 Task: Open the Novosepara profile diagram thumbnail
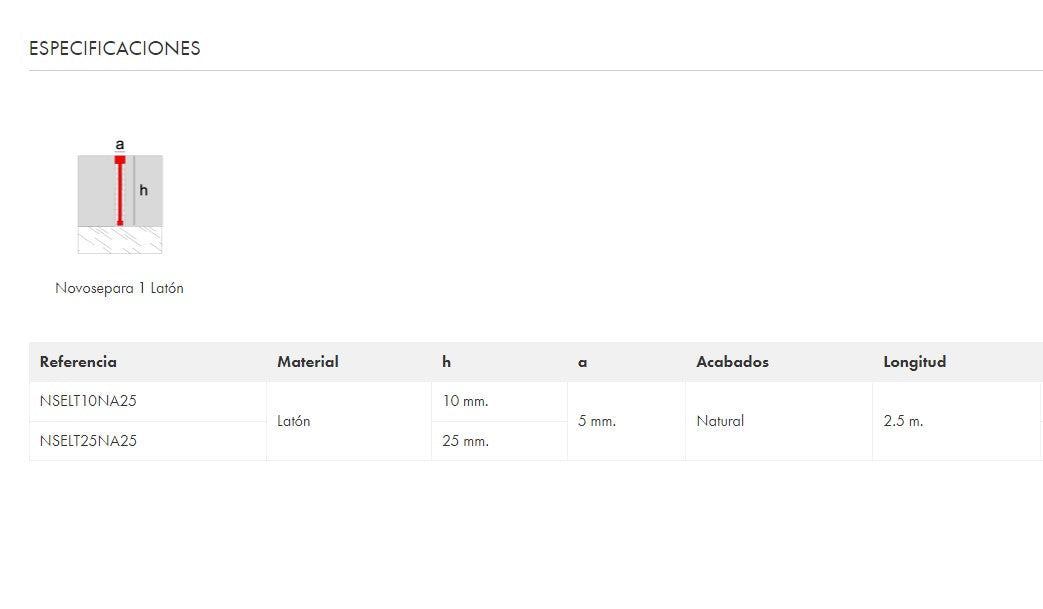(120, 200)
